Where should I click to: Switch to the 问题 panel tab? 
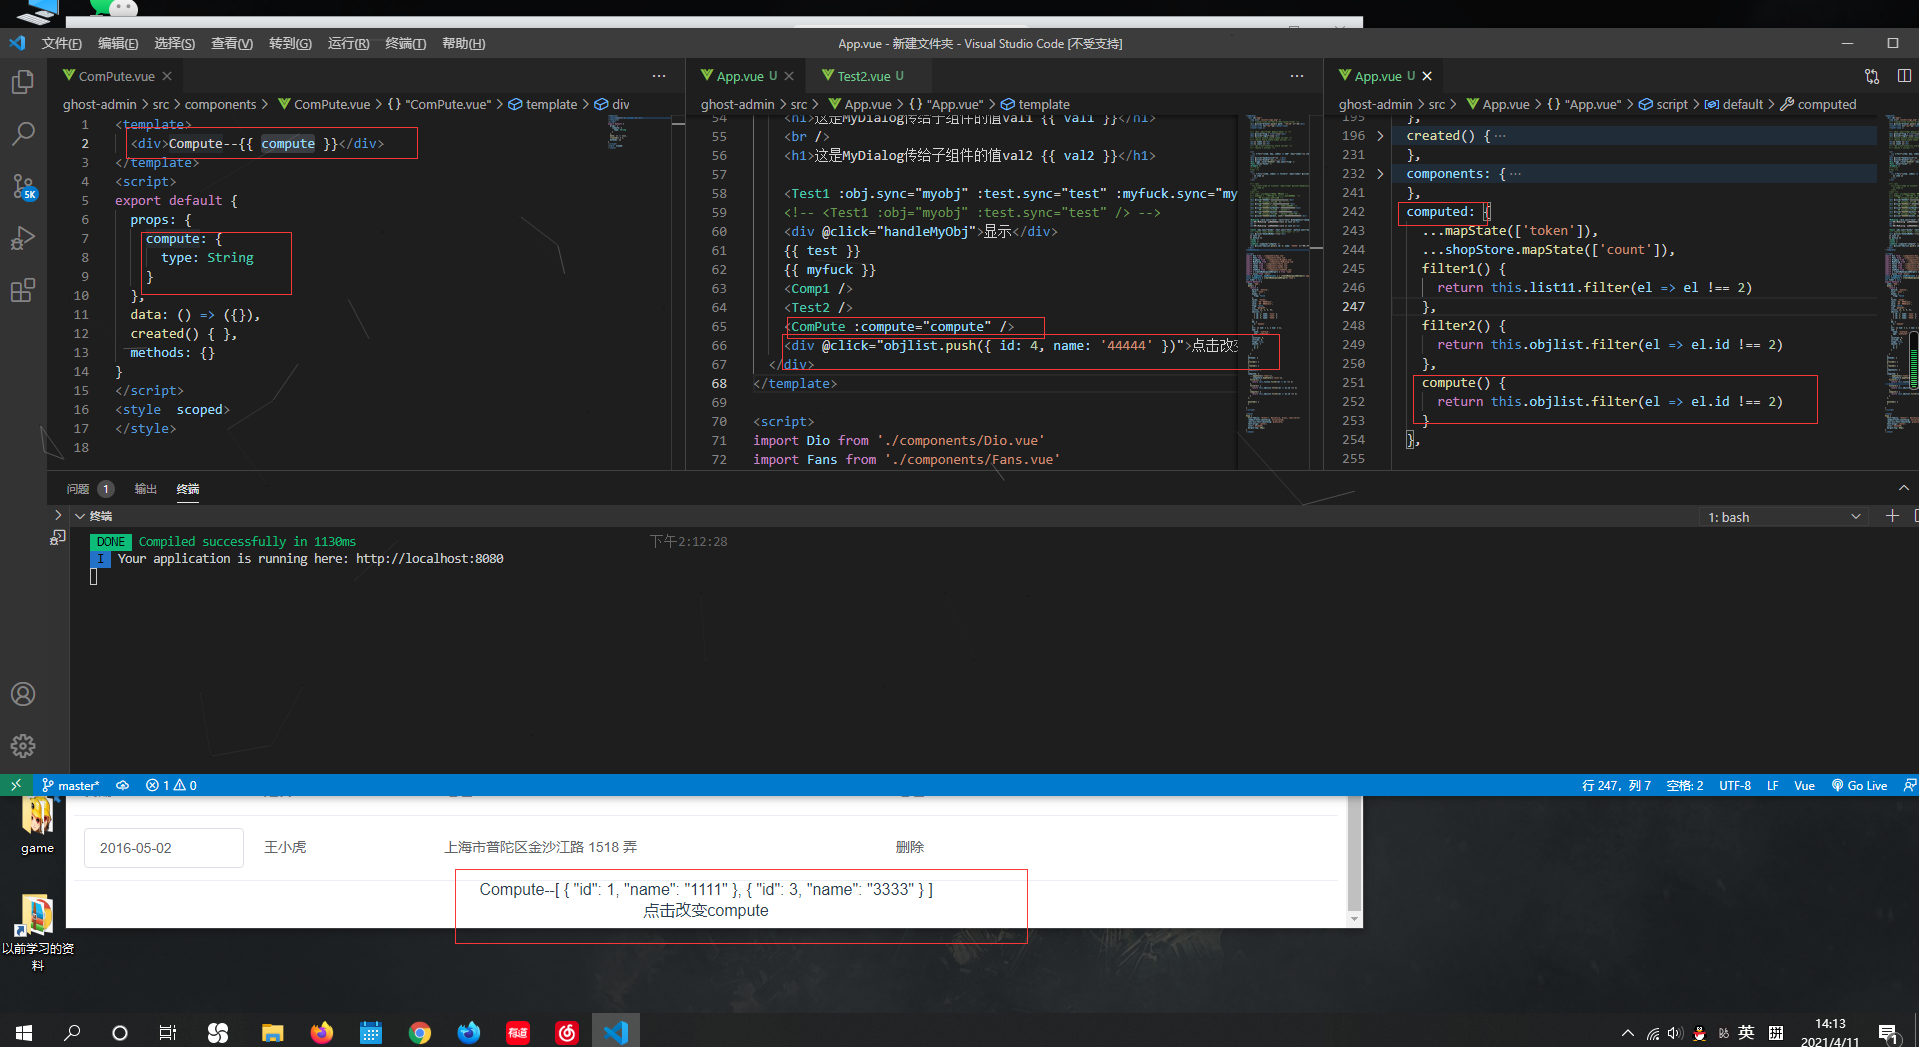click(x=78, y=488)
